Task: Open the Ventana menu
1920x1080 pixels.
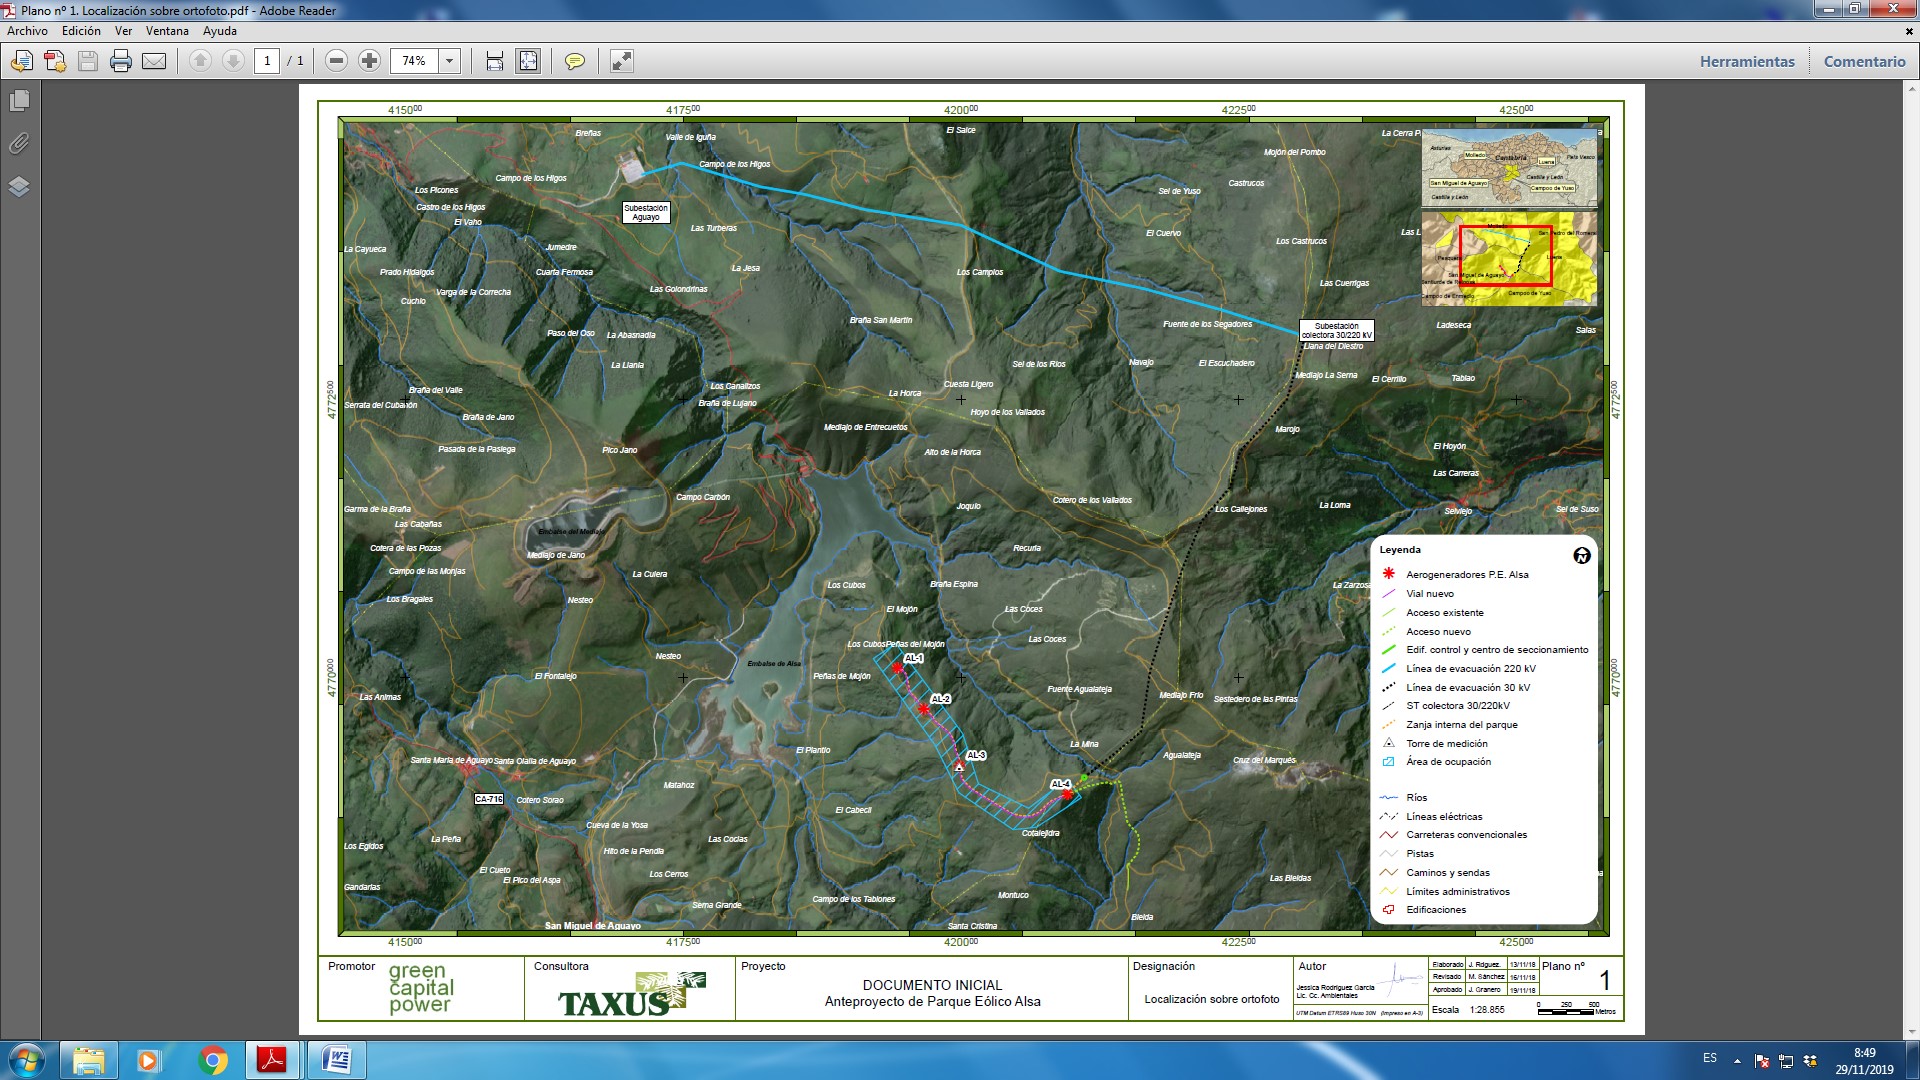Action: [167, 31]
